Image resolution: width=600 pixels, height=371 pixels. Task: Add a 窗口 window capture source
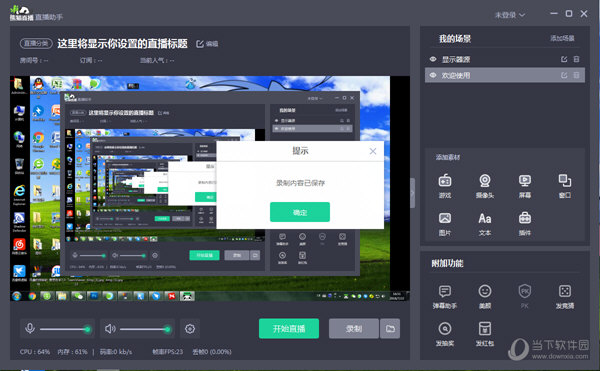565,186
